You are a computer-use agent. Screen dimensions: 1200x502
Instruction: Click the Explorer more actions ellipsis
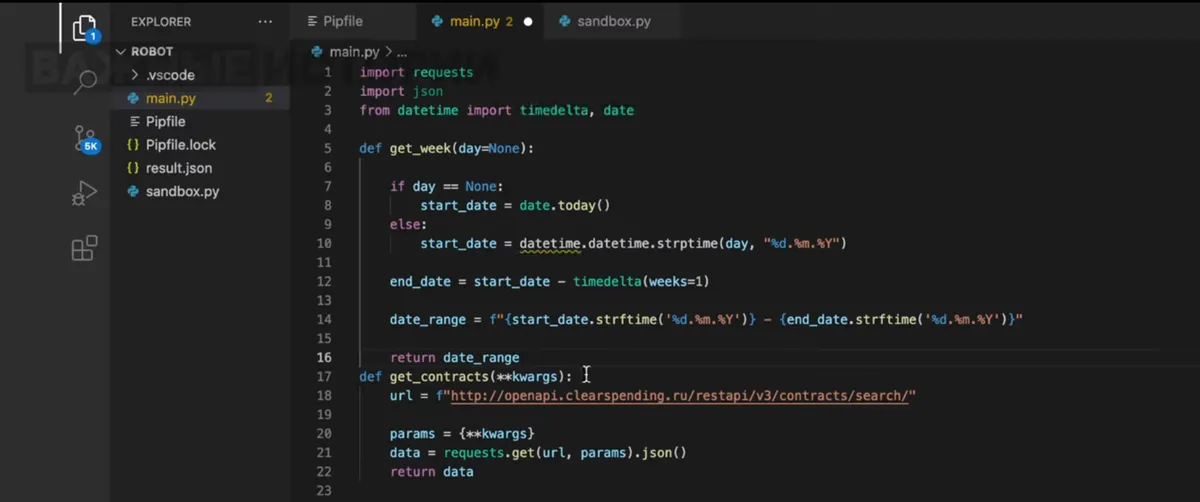point(264,21)
